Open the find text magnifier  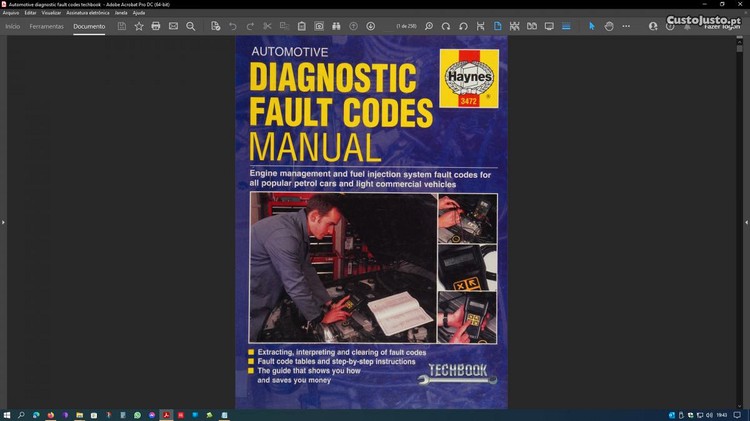click(191, 26)
